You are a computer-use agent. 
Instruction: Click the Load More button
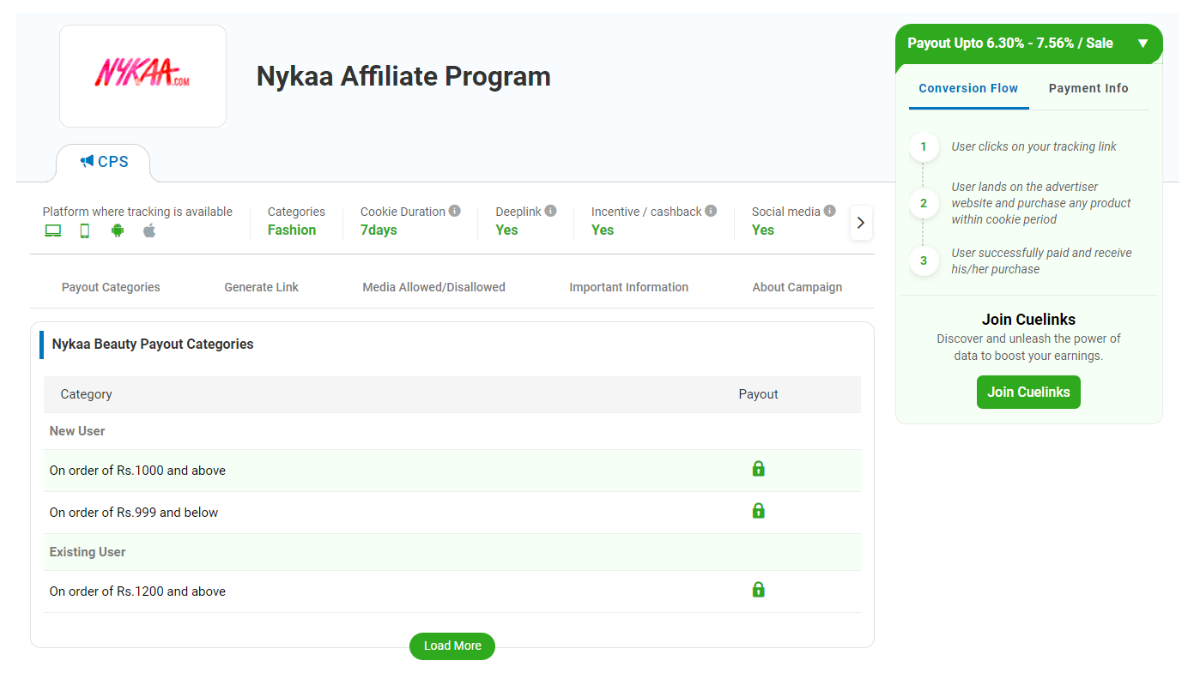coord(452,646)
